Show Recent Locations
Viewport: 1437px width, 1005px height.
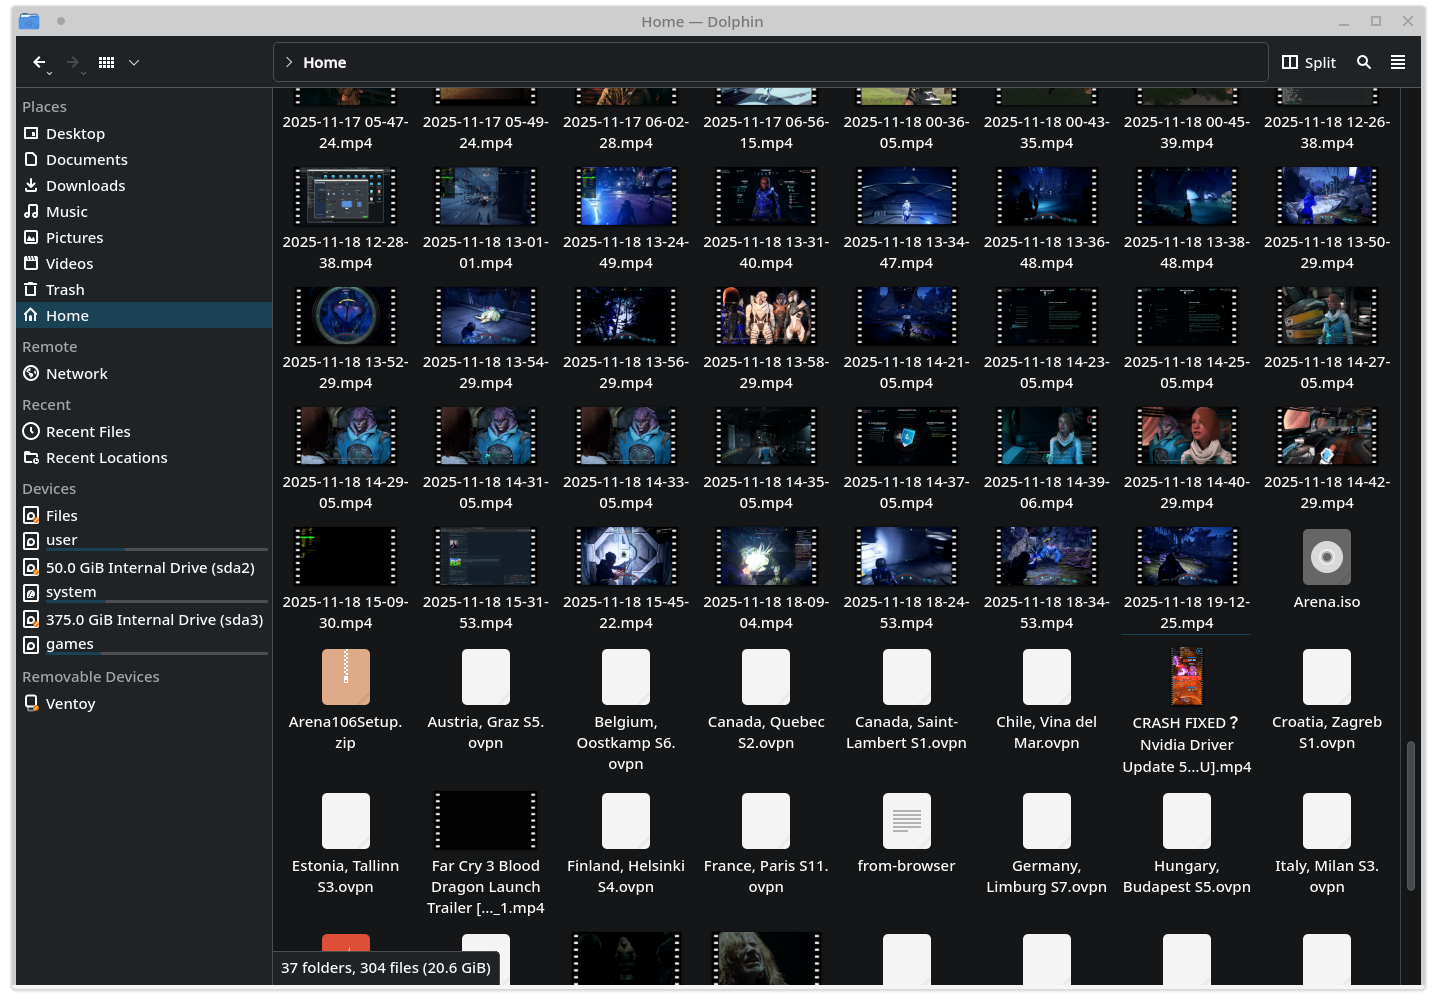144,457
